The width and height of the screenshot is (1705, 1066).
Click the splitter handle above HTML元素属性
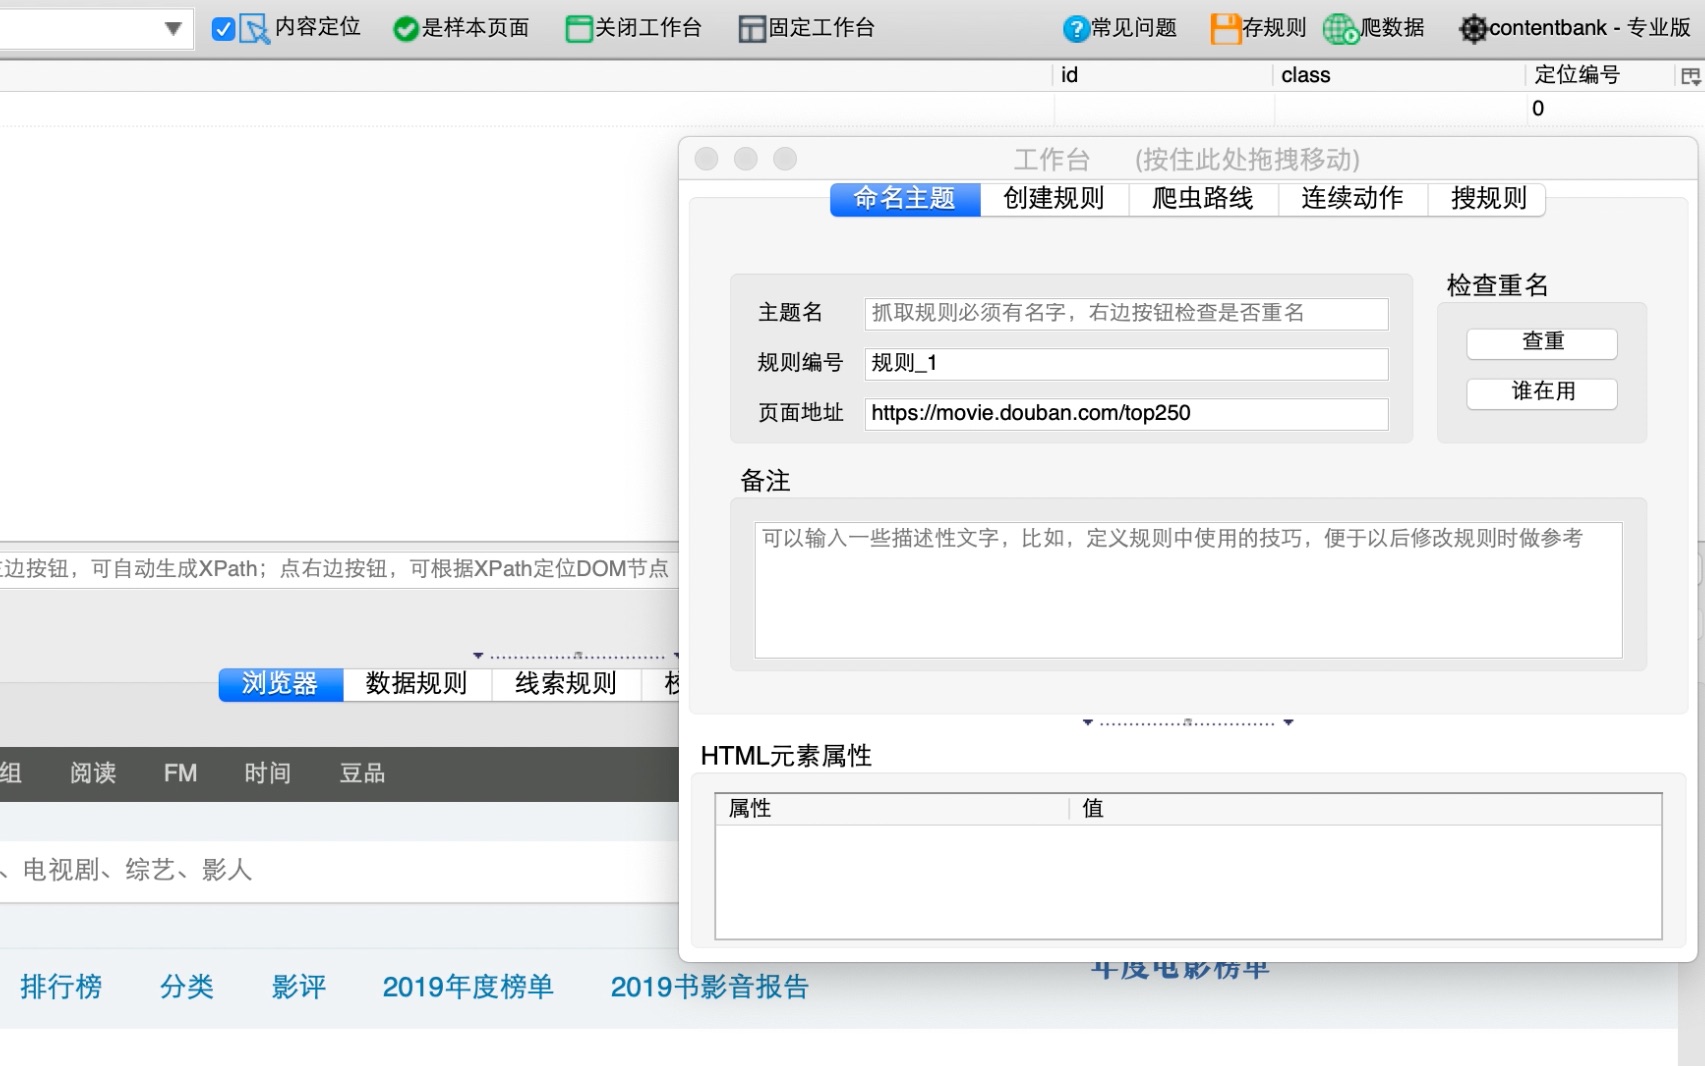pos(1187,722)
